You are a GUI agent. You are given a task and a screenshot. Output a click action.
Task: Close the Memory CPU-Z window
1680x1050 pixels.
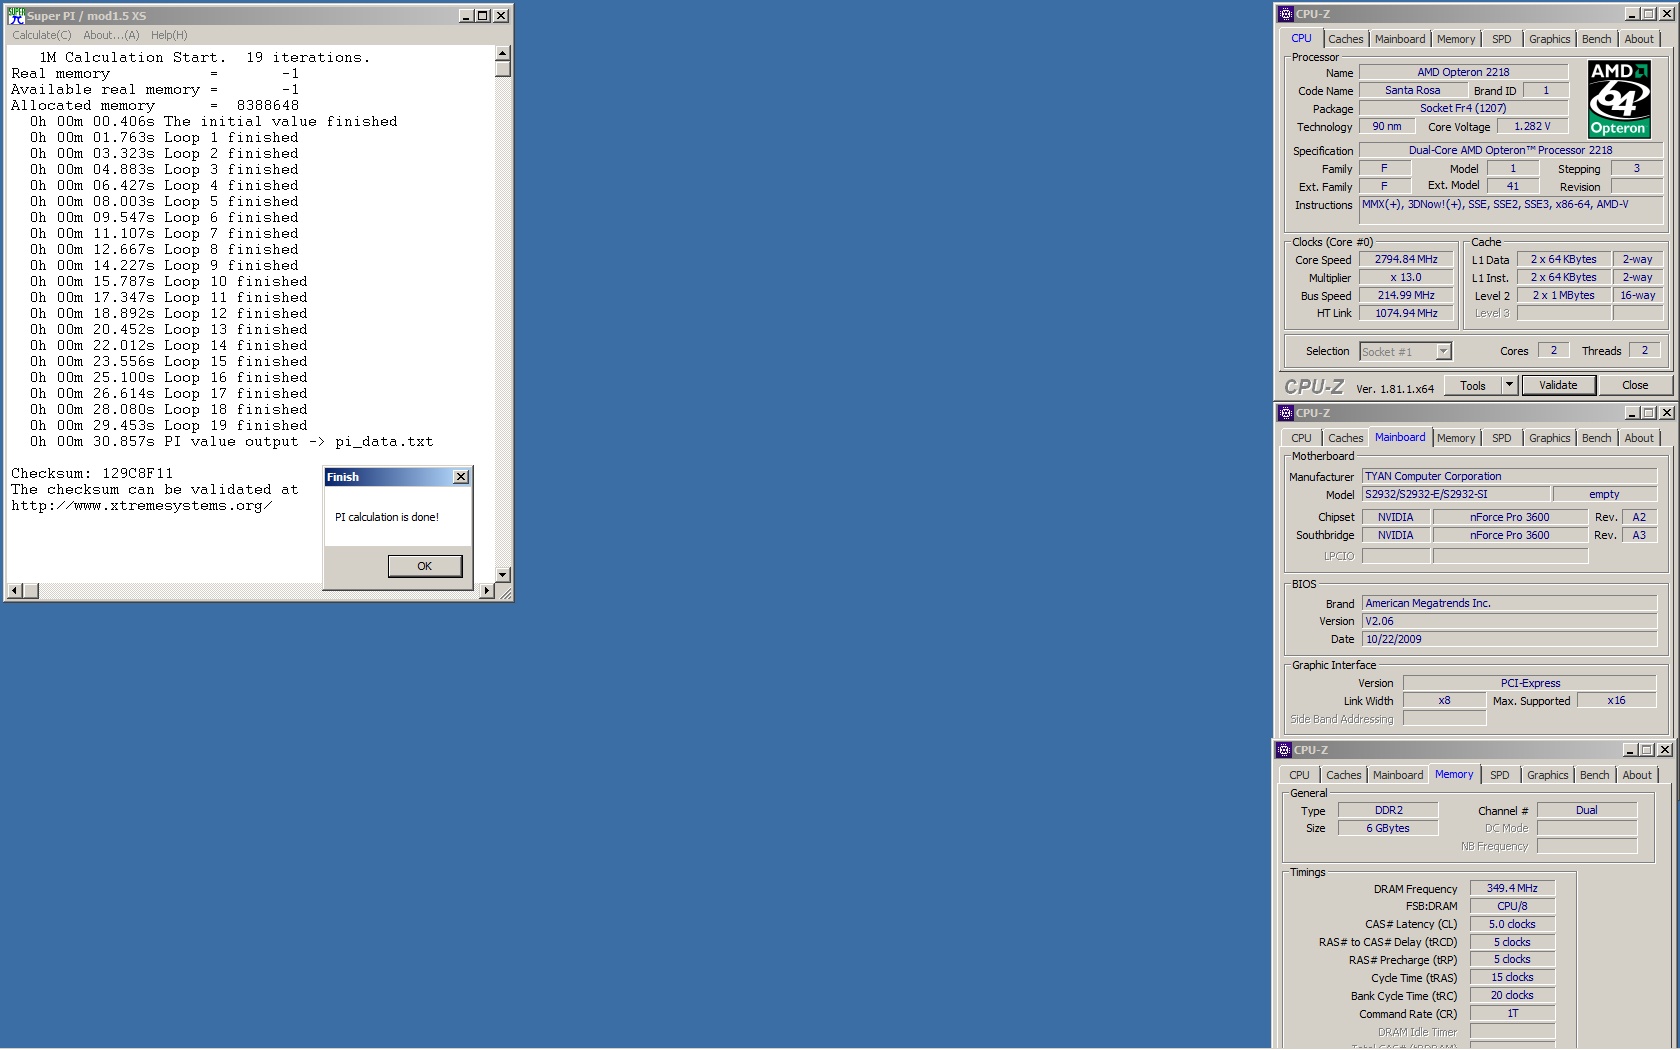1664,750
